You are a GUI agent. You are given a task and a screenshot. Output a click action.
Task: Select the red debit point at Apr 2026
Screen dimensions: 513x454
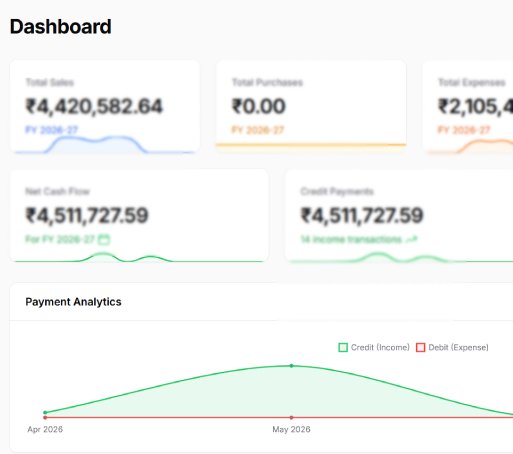pyautogui.click(x=45, y=417)
